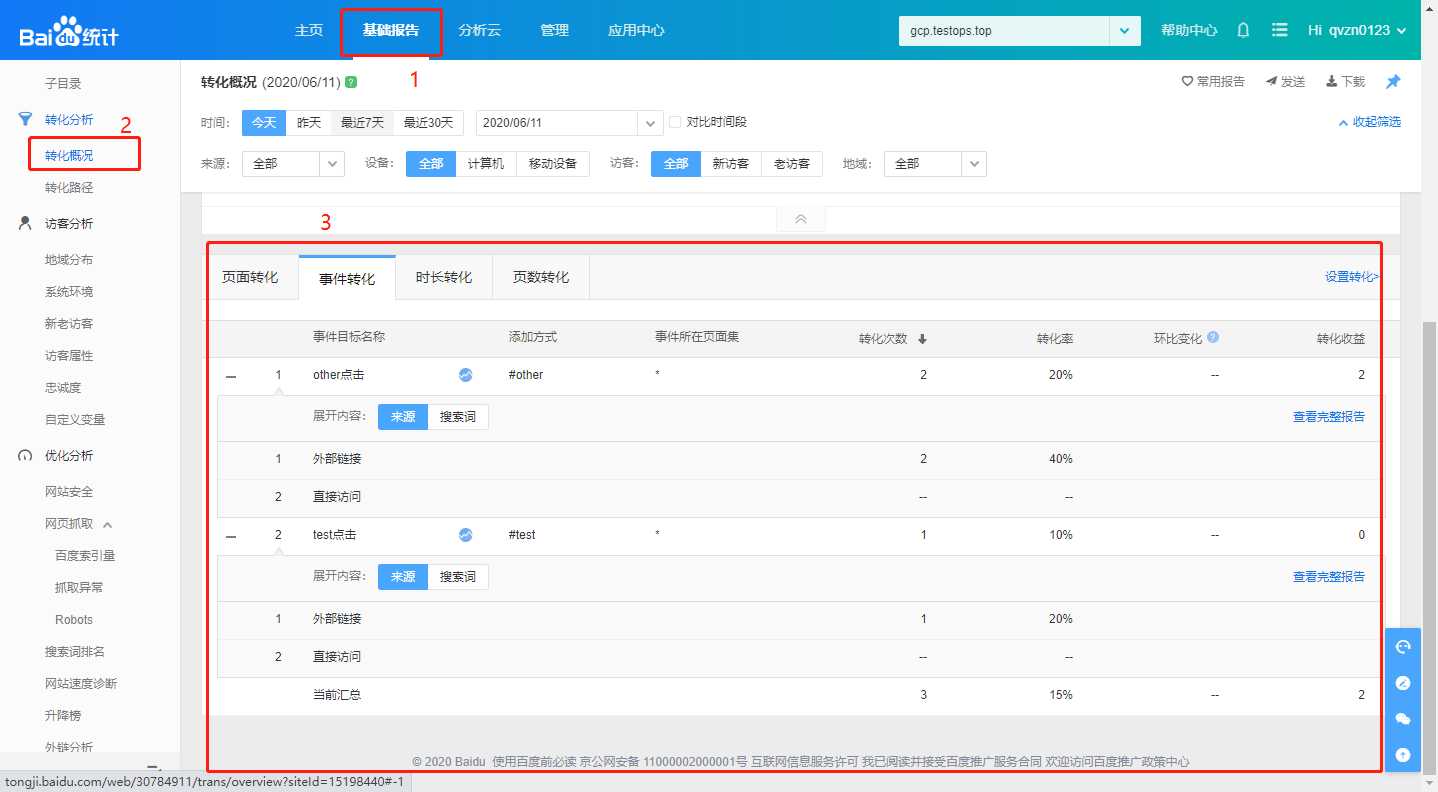The width and height of the screenshot is (1438, 792).
Task: Open 百度索引量 in sidebar
Action: coord(85,556)
